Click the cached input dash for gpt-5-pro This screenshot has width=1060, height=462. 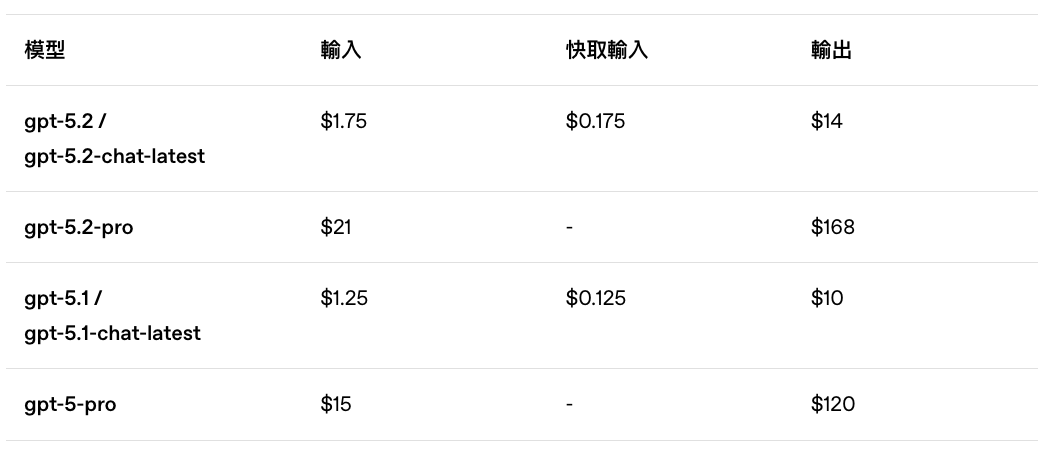[x=569, y=404]
